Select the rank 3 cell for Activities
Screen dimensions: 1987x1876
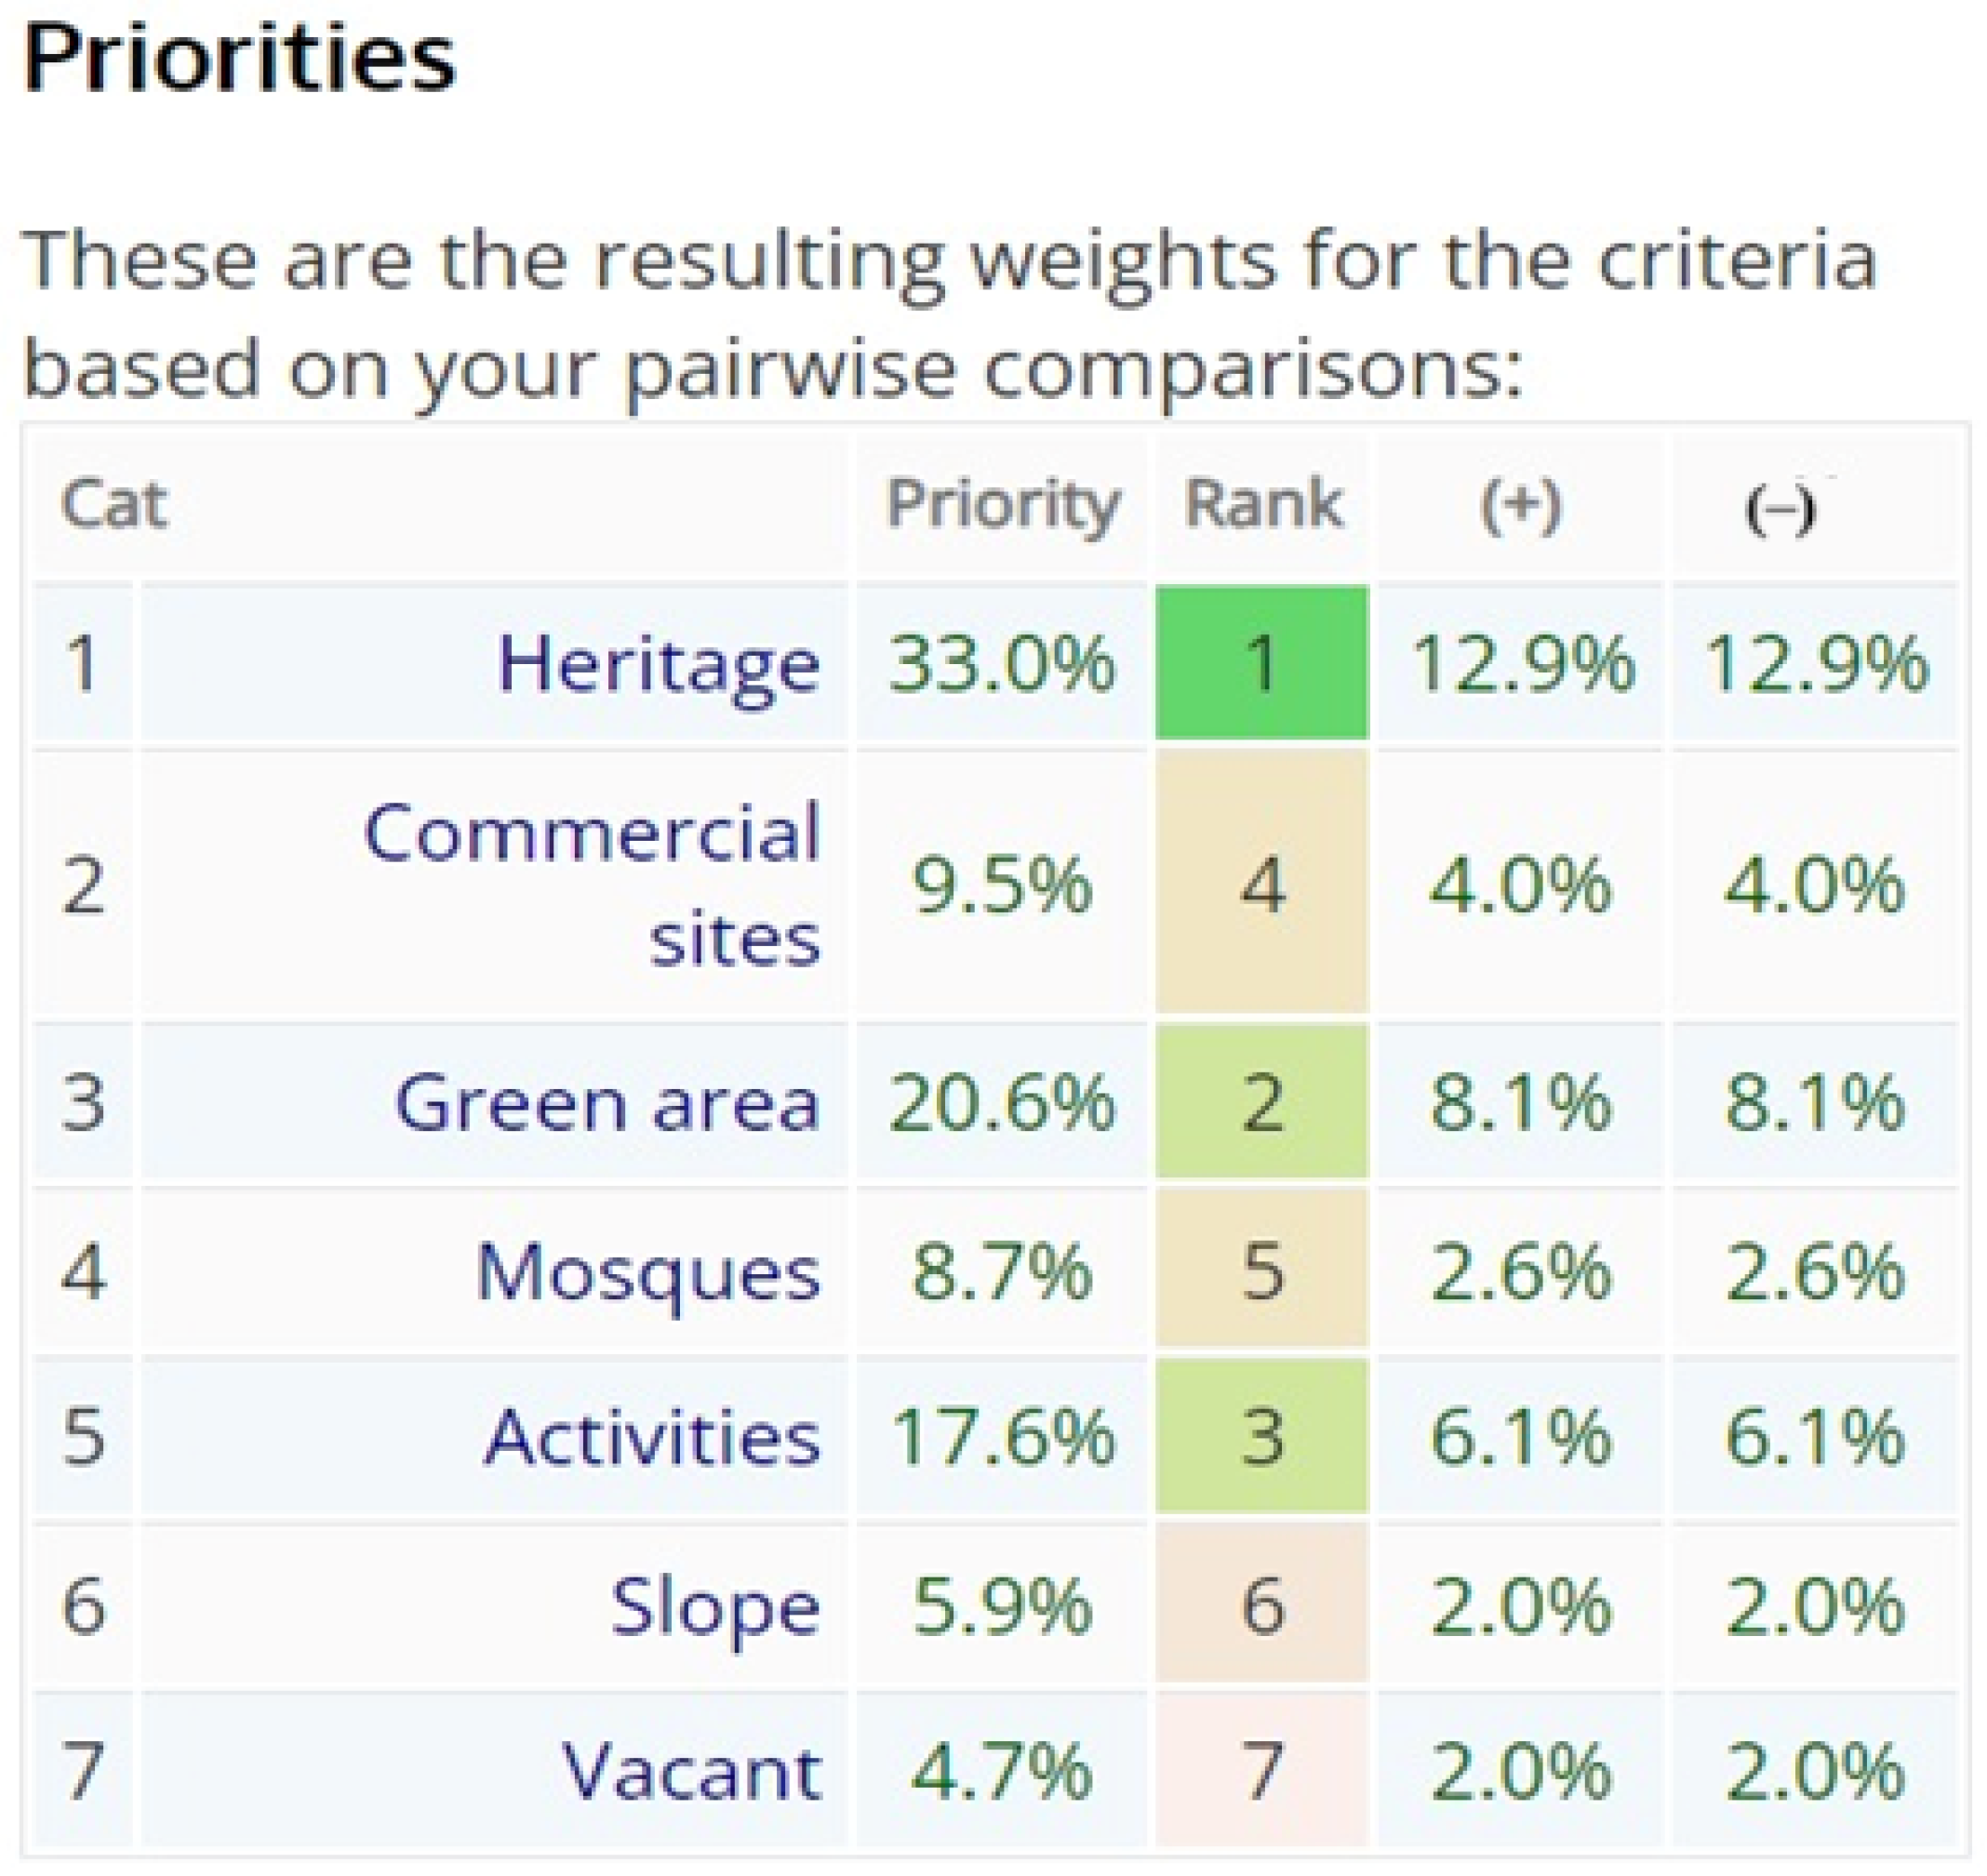1261,1437
